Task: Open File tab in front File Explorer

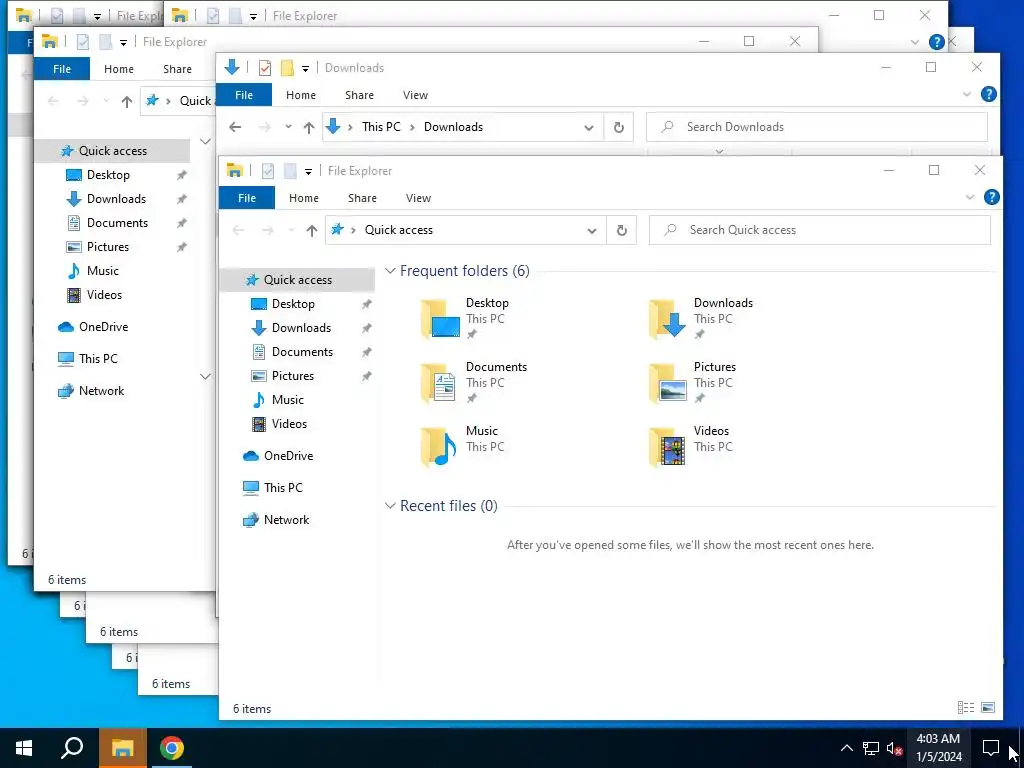Action: point(247,198)
